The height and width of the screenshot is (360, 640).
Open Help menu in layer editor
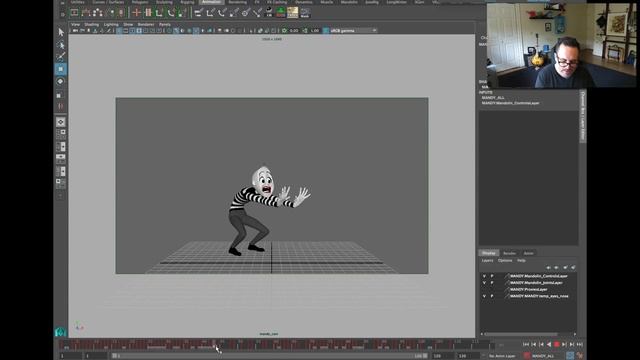click(x=521, y=260)
